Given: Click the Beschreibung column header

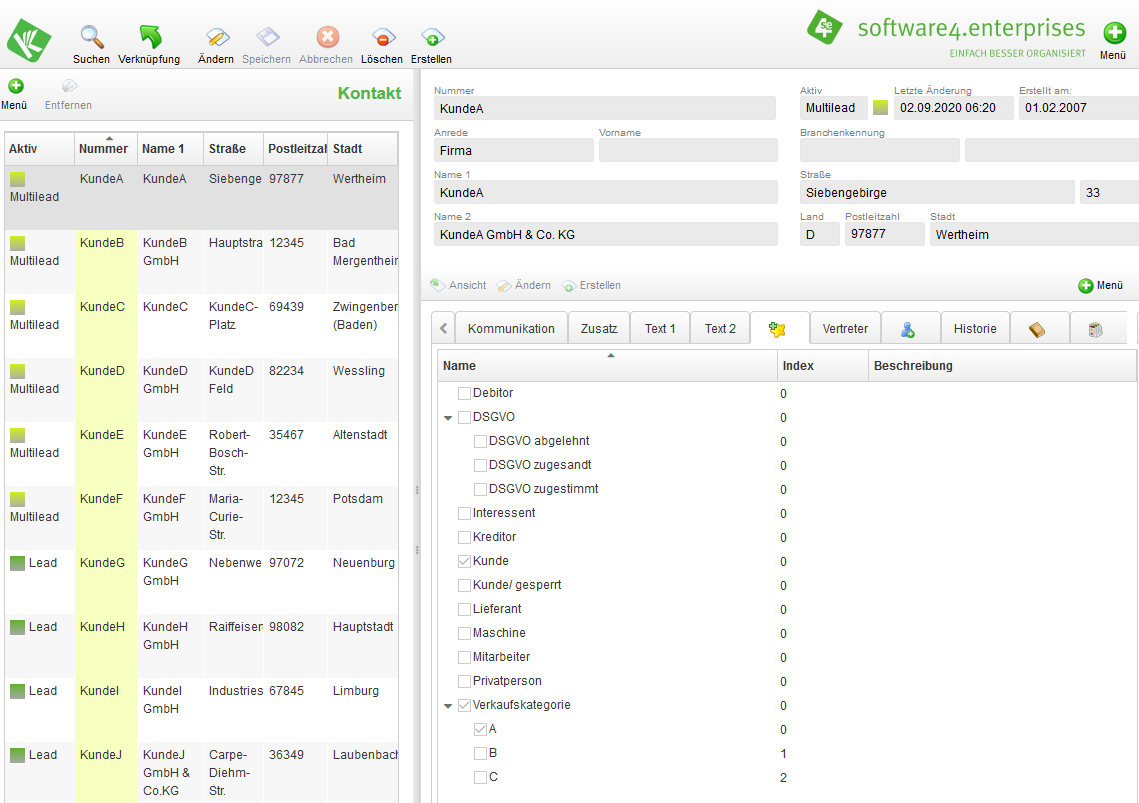Looking at the screenshot, I should 1002,366.
